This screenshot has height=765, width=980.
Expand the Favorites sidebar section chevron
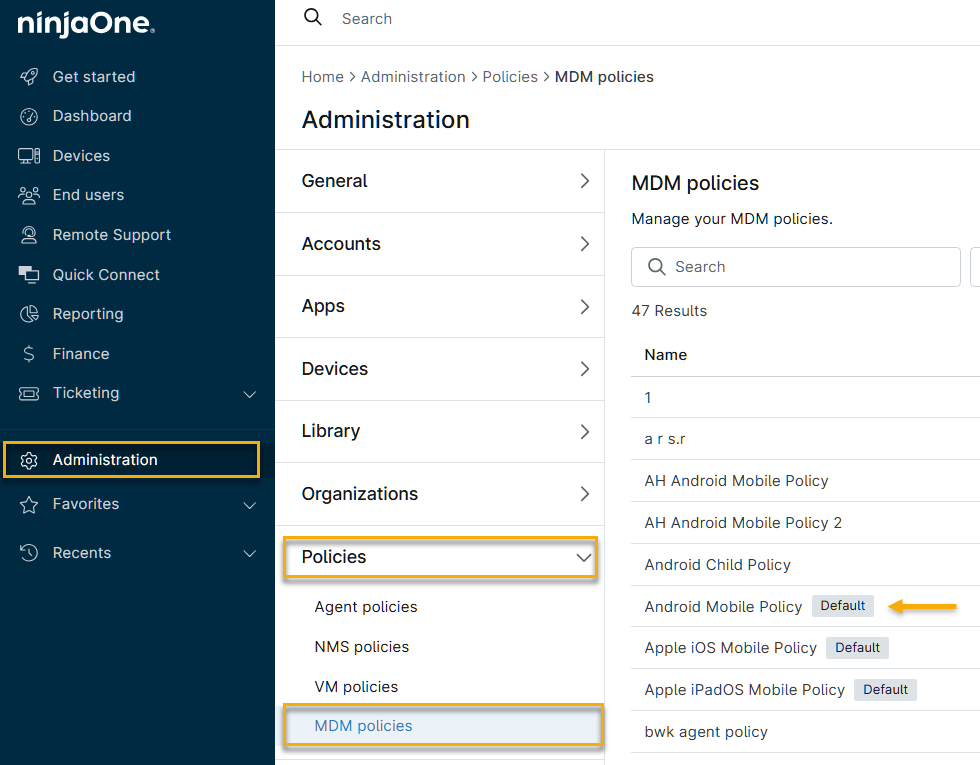[x=249, y=506]
